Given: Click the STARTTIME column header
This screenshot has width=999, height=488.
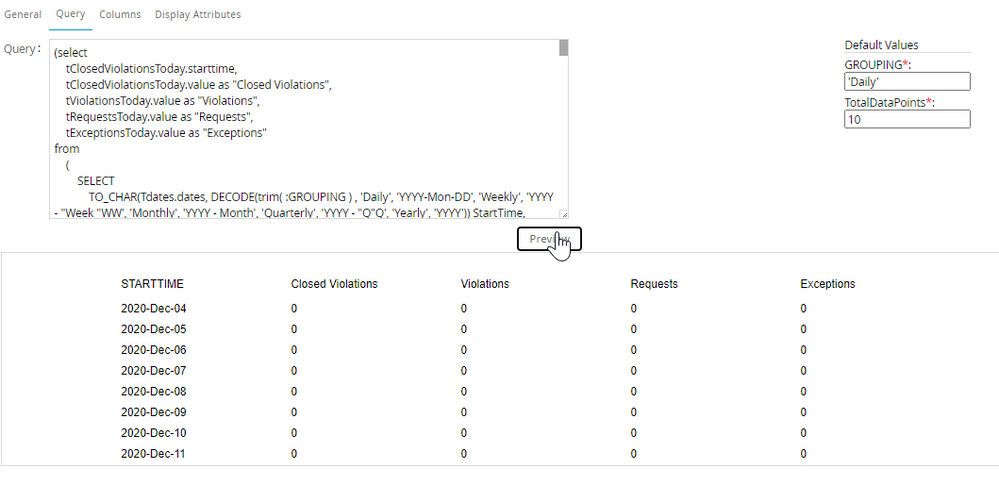Looking at the screenshot, I should pos(152,284).
